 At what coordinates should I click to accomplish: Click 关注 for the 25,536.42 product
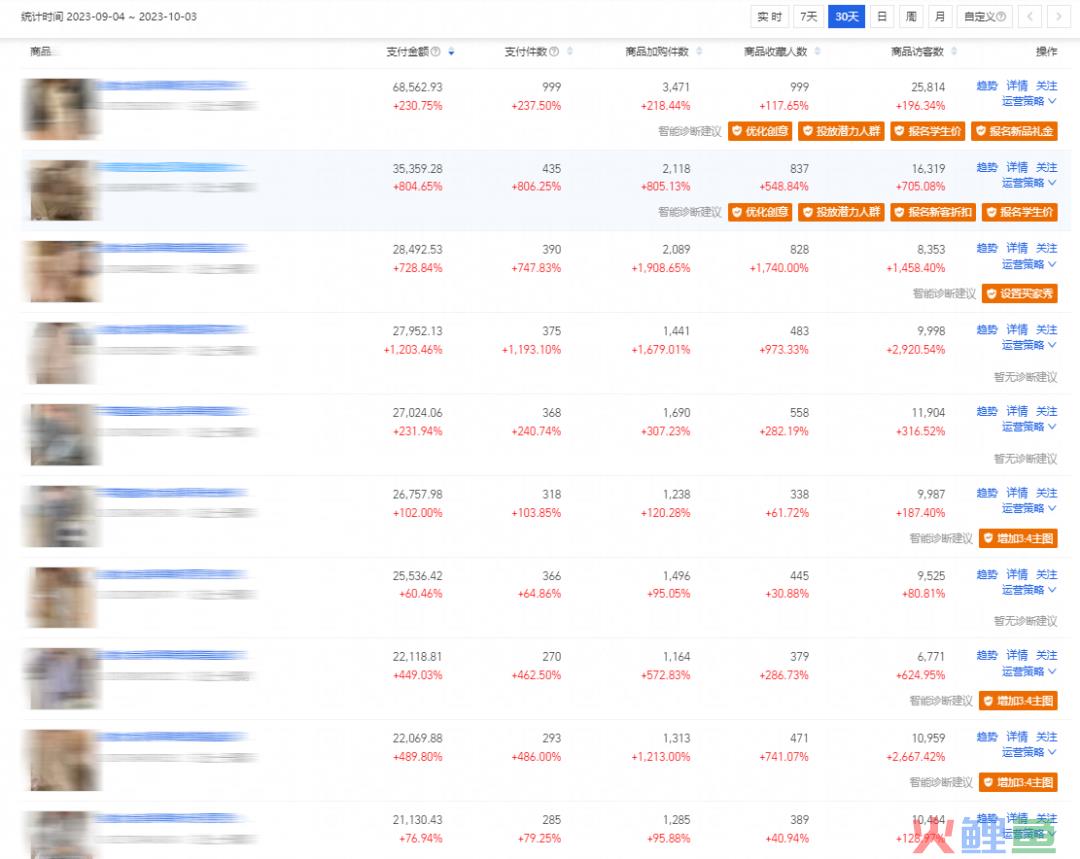(1046, 574)
